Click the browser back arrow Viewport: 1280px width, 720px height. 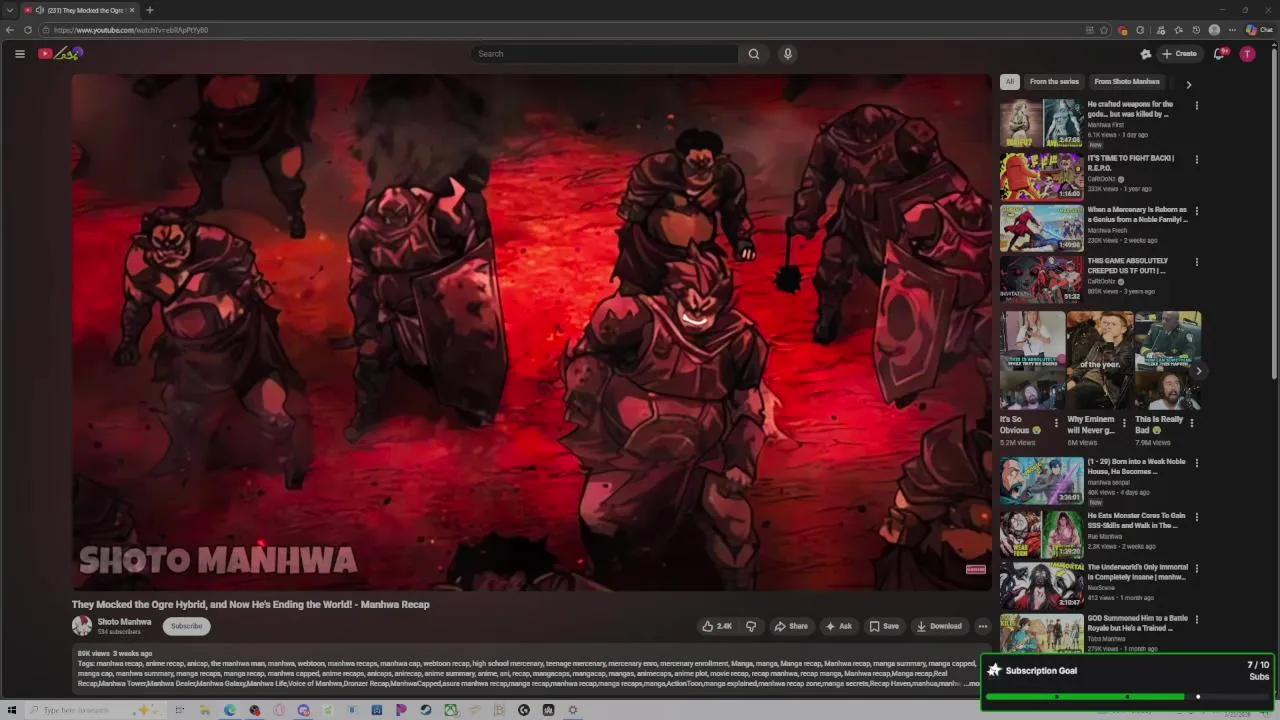10,30
